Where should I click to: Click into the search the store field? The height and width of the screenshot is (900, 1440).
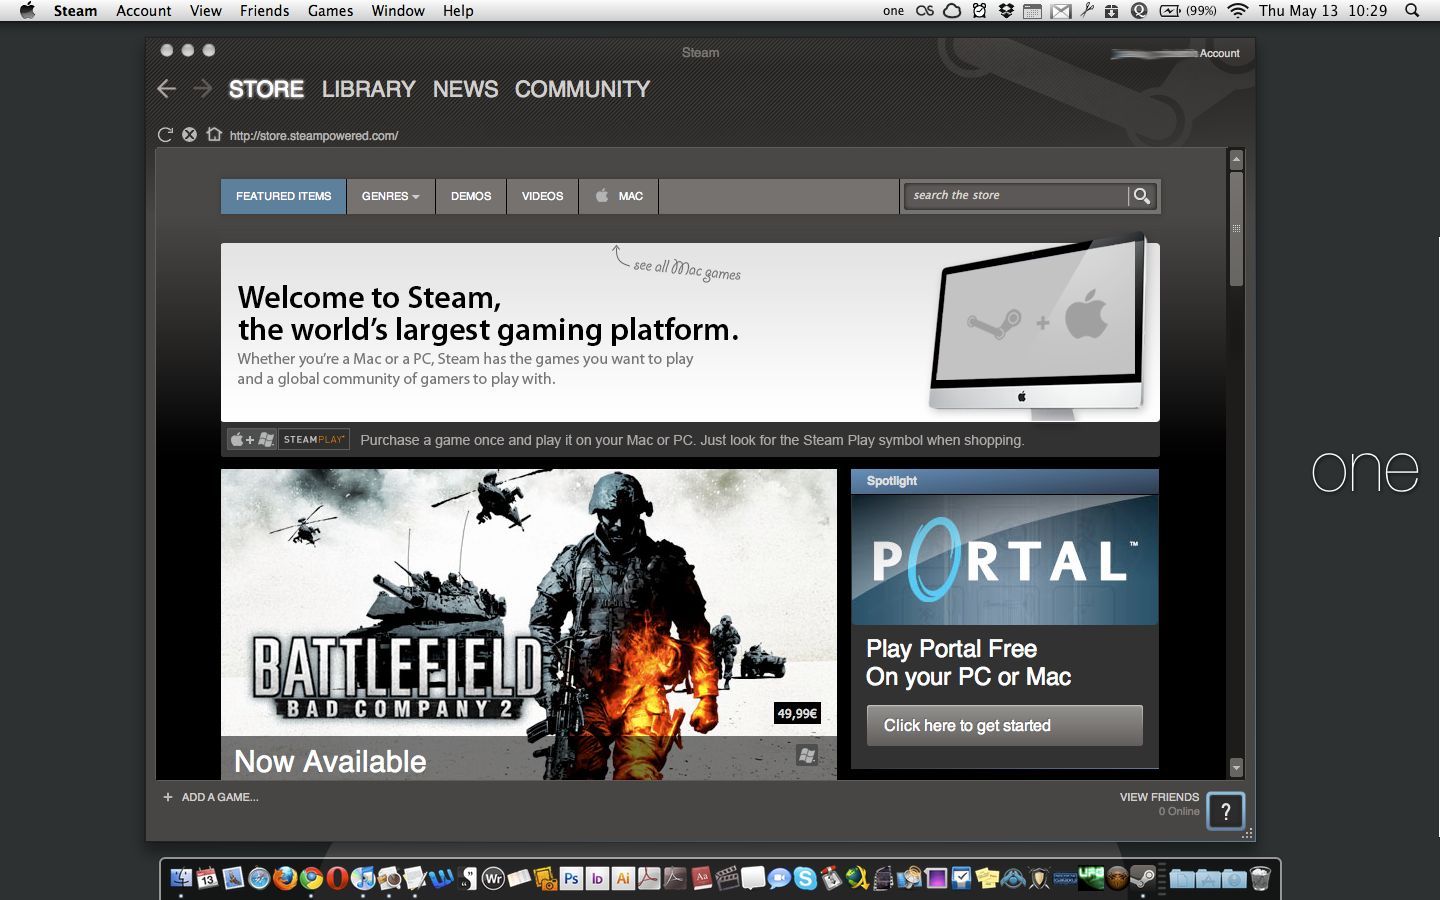1015,196
